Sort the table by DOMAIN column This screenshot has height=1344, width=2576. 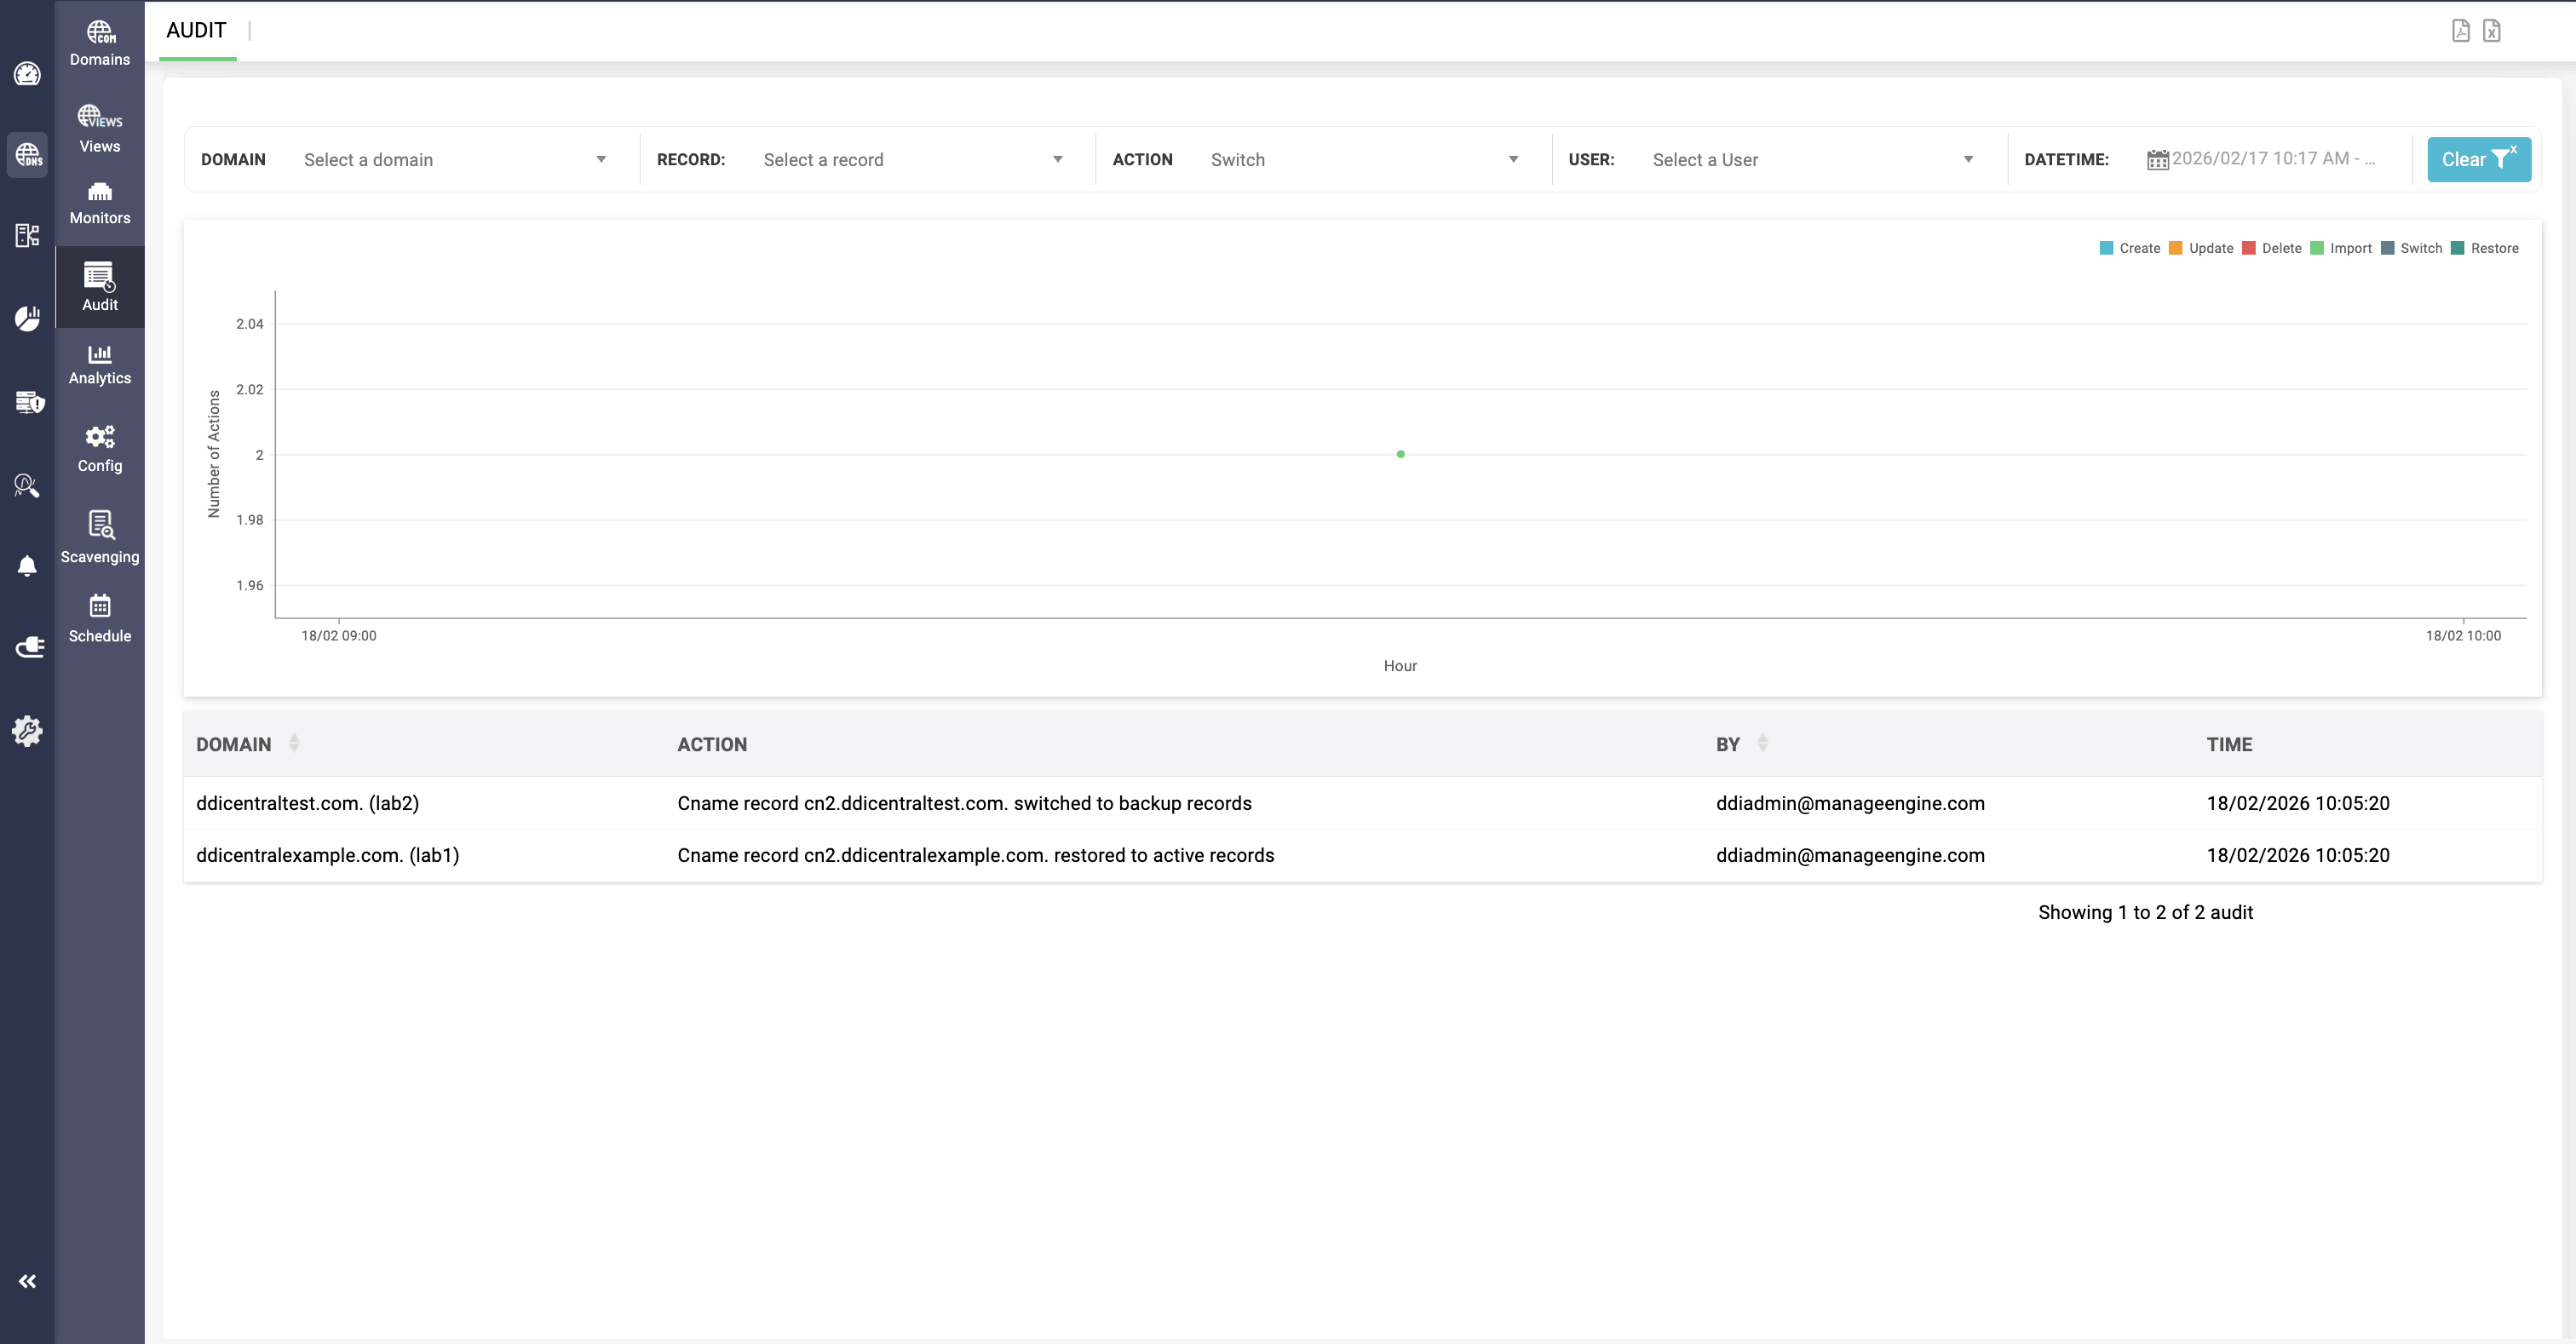pyautogui.click(x=294, y=743)
